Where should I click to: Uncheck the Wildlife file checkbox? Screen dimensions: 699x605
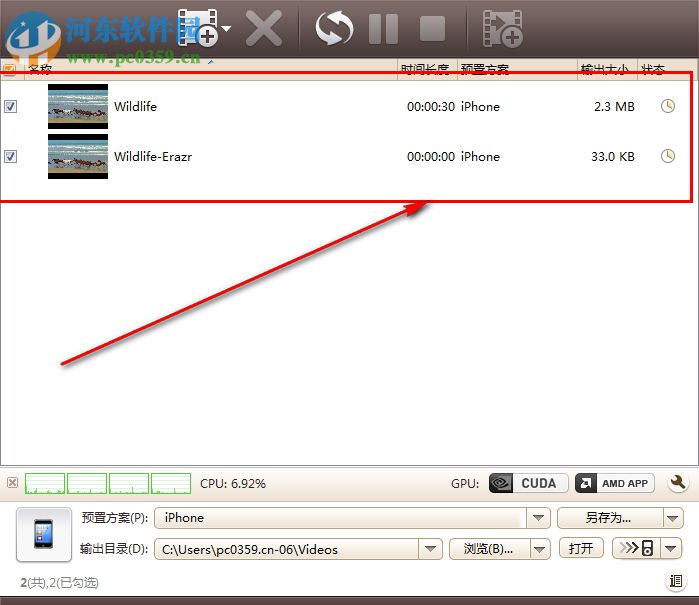pyautogui.click(x=10, y=107)
